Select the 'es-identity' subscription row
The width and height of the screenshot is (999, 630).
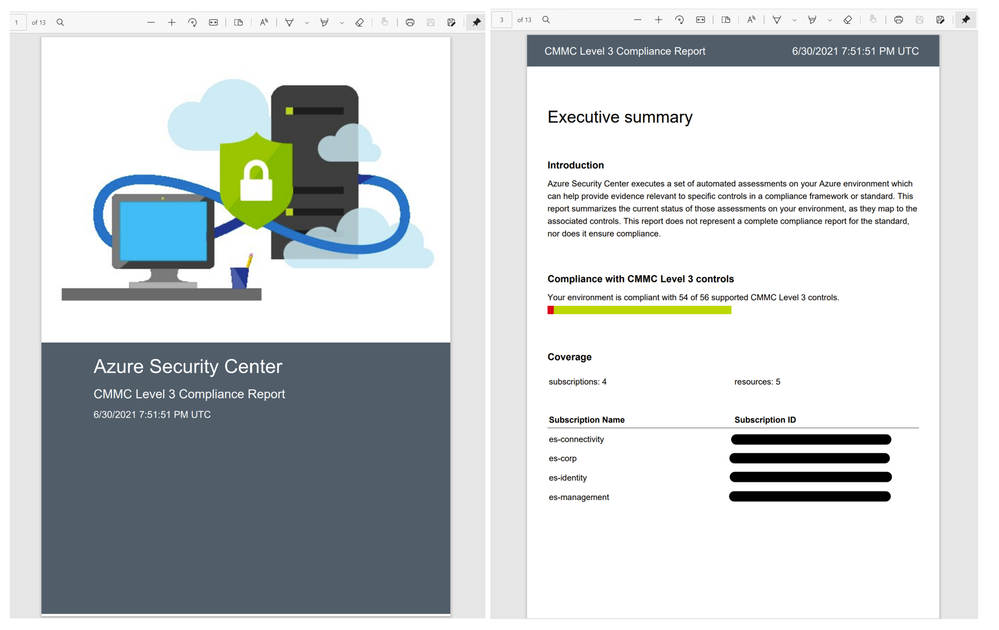(x=733, y=478)
